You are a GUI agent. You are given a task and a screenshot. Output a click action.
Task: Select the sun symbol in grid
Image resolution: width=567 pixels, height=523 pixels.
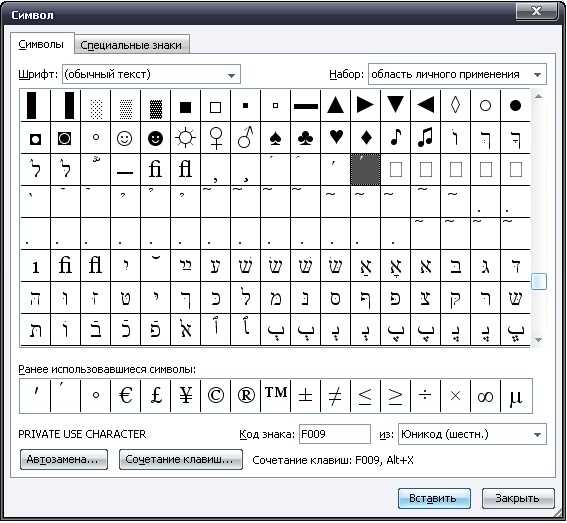click(x=185, y=138)
